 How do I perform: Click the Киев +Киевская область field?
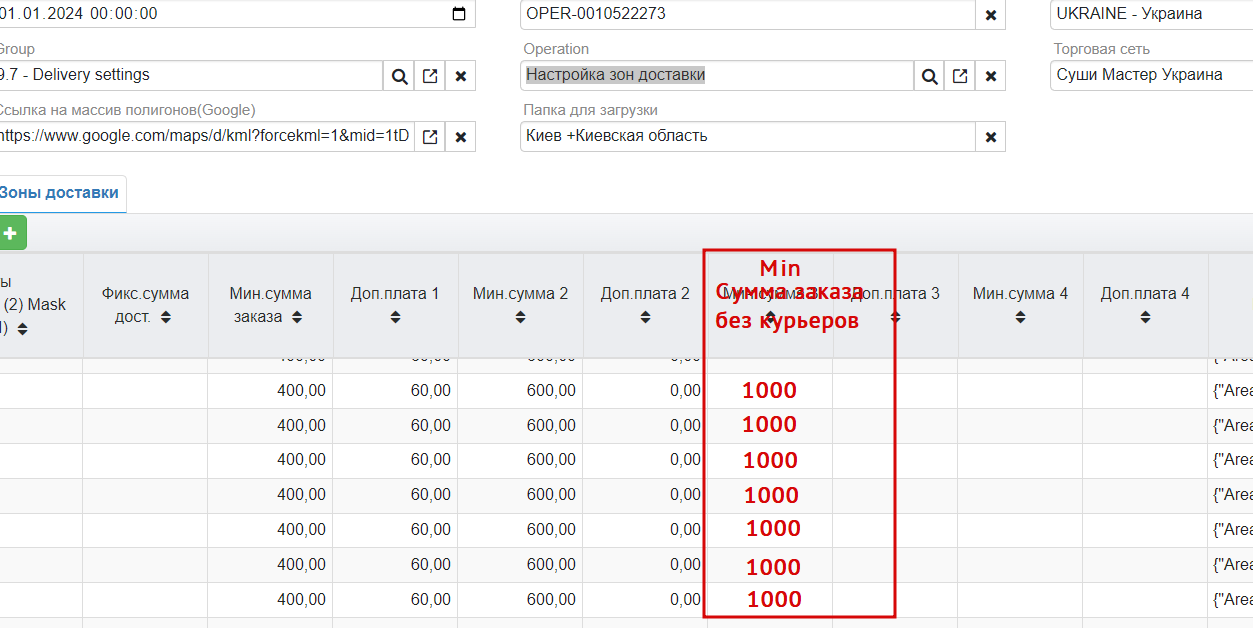tap(748, 136)
